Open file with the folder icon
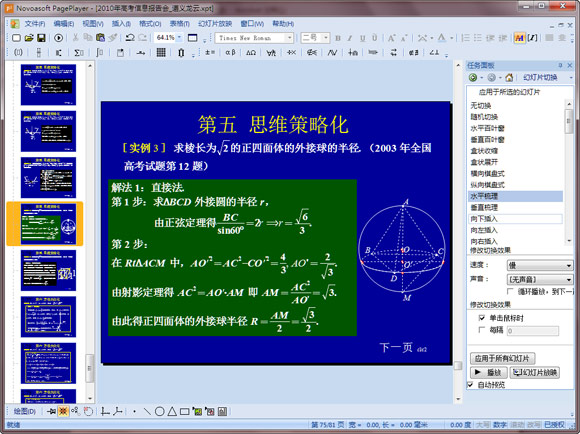Screen dimensions: 580x434 [x=29, y=38]
